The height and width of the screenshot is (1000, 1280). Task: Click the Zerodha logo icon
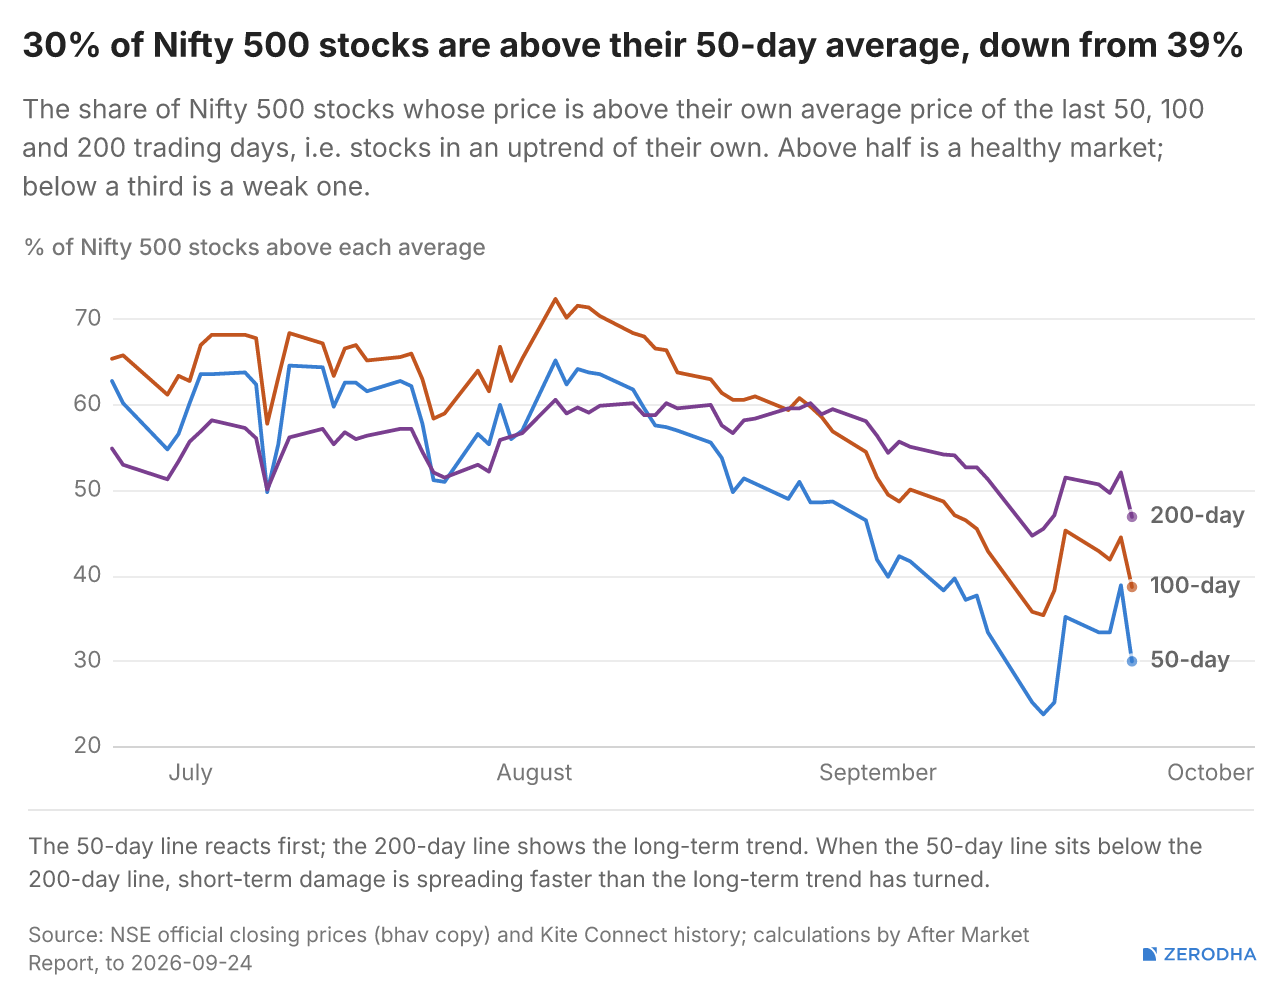click(1150, 954)
